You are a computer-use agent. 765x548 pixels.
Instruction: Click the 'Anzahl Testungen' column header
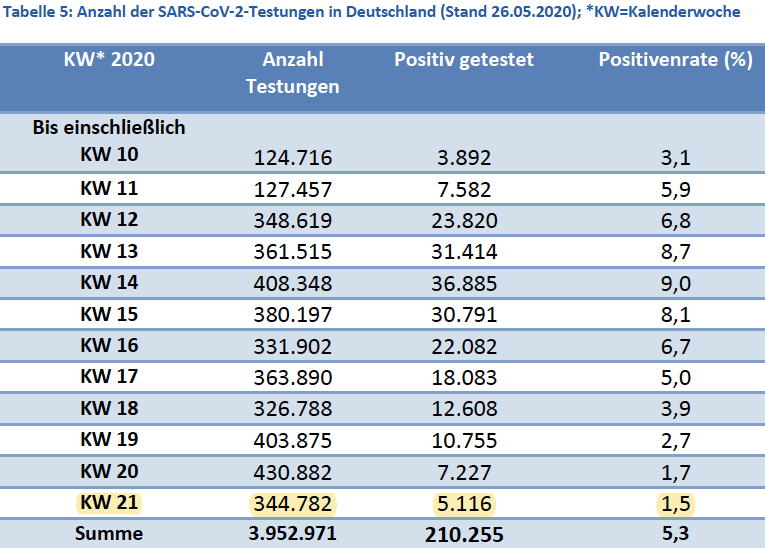pyautogui.click(x=292, y=73)
